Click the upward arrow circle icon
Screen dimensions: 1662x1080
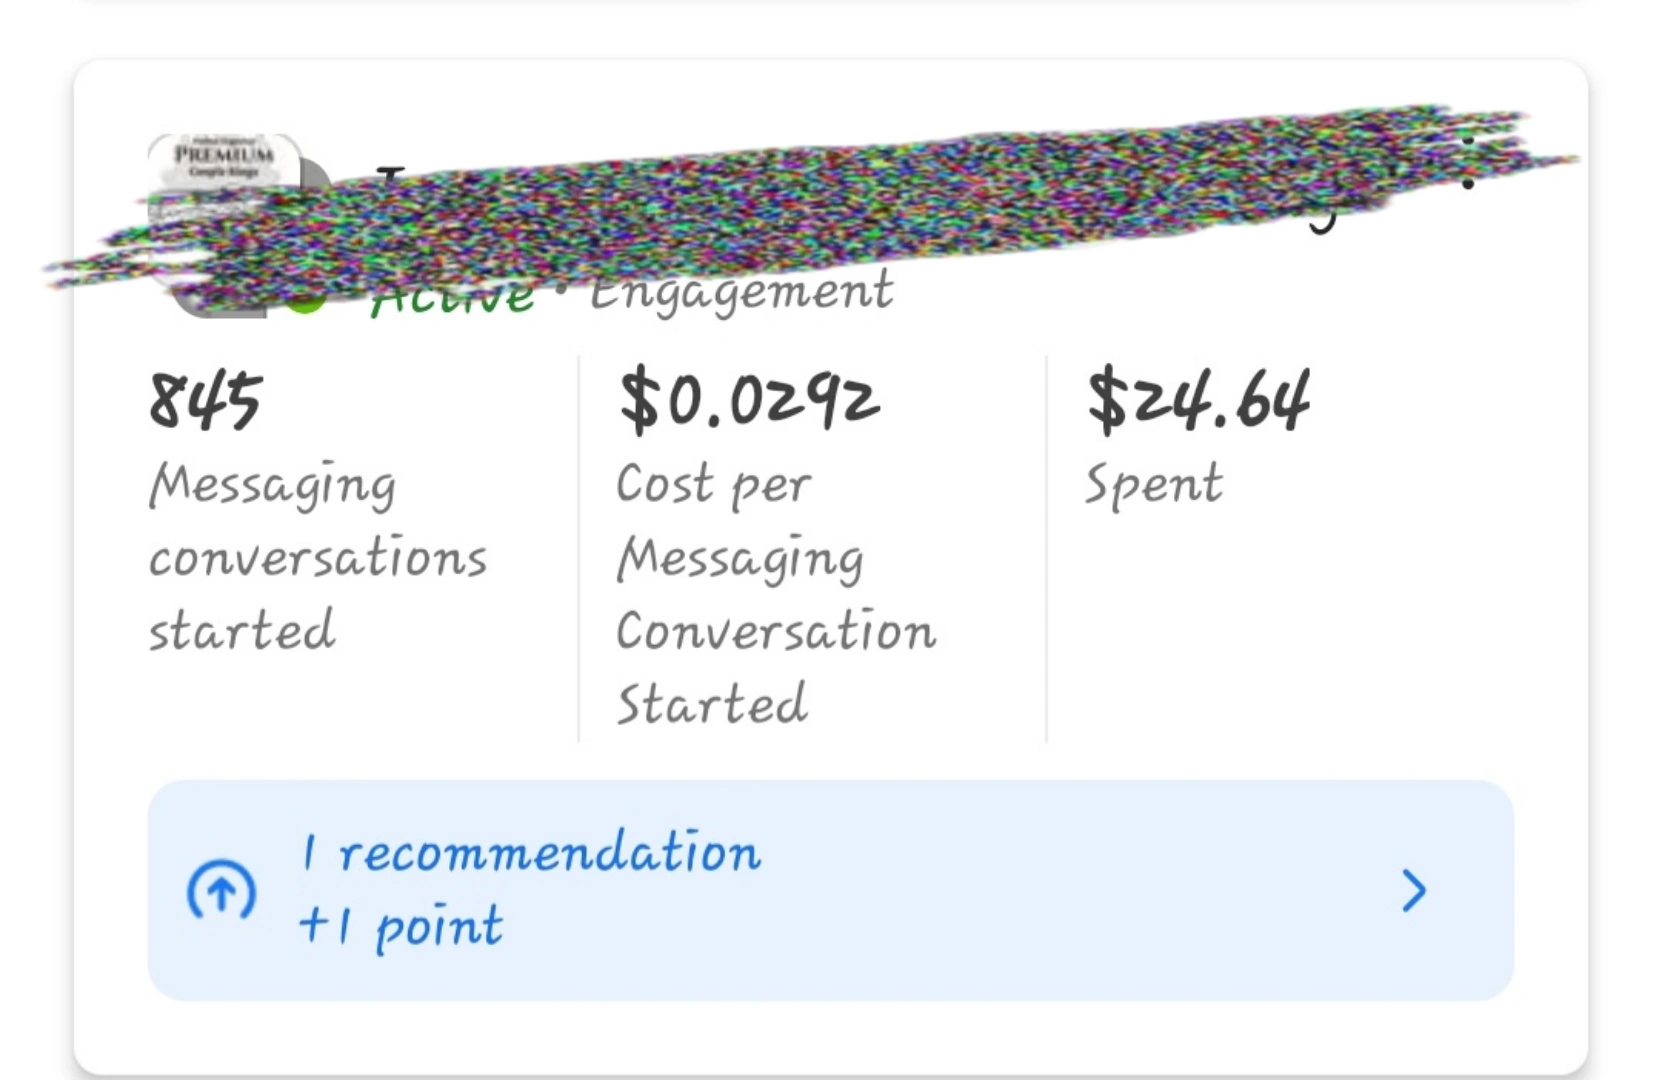pos(221,890)
